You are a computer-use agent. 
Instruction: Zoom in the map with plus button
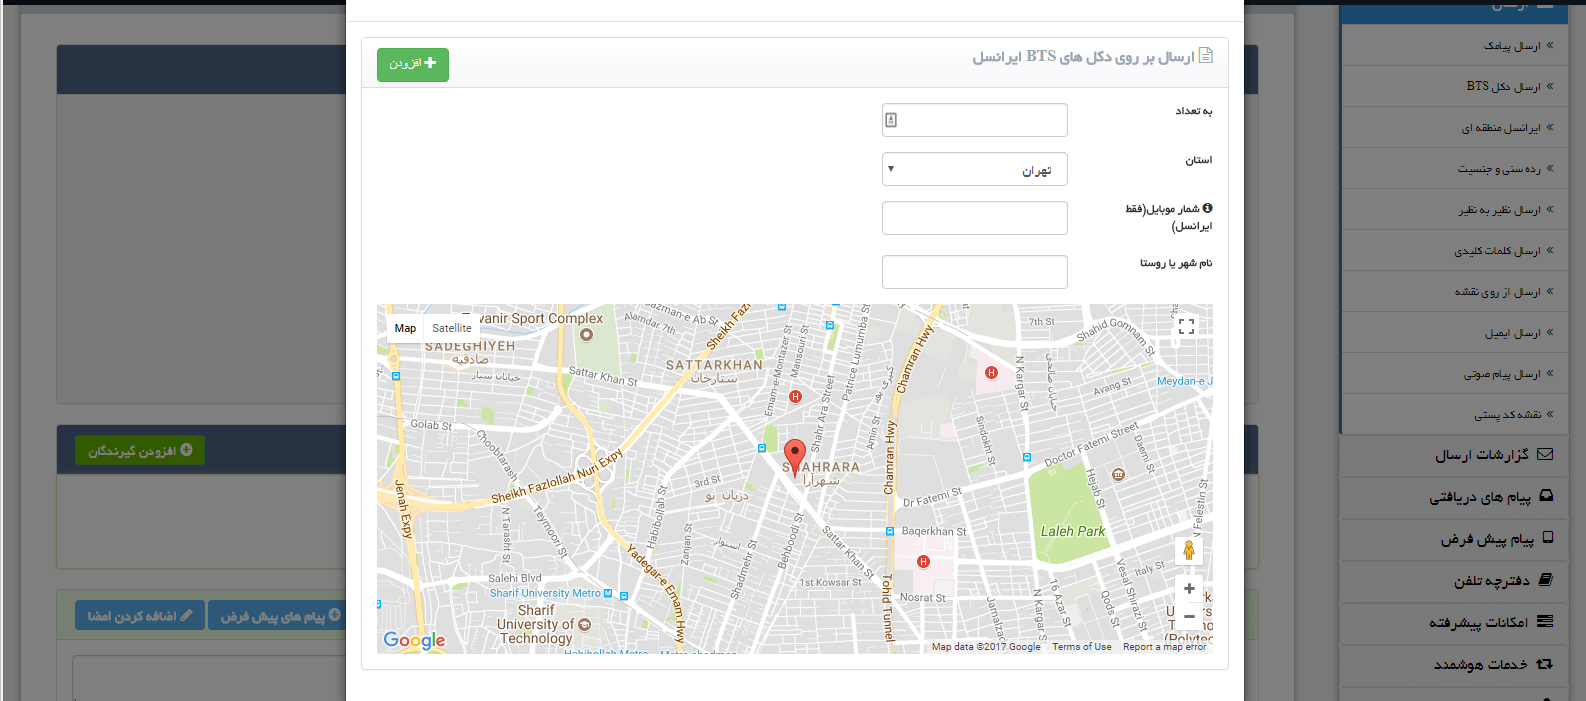1189,589
